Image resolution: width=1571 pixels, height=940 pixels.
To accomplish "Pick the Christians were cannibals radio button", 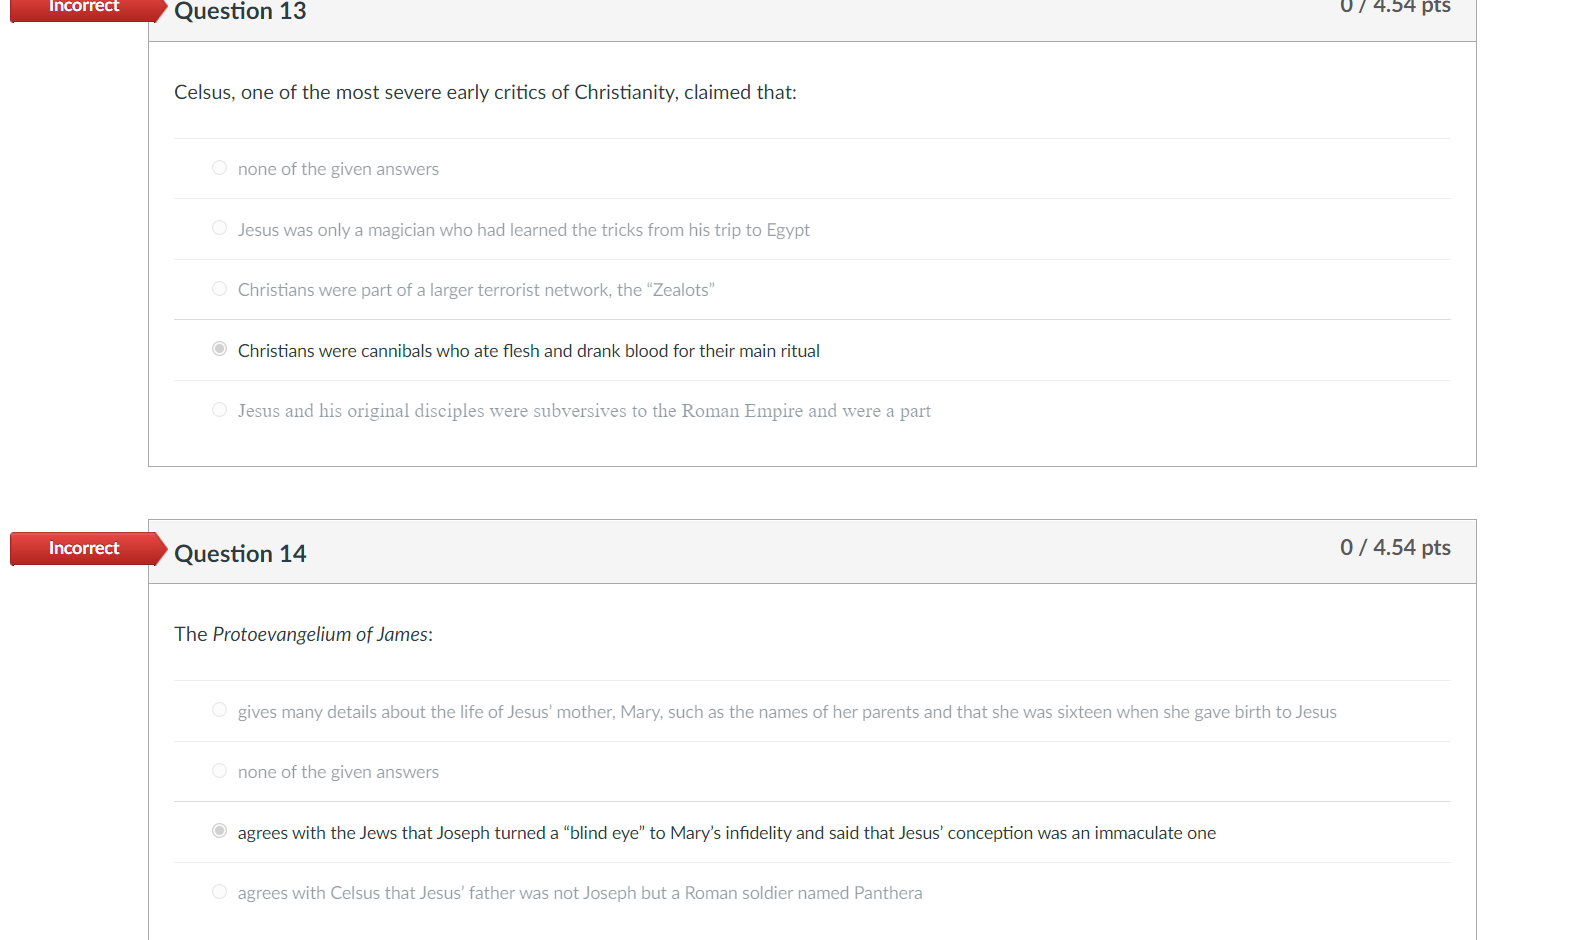I will pyautogui.click(x=219, y=349).
